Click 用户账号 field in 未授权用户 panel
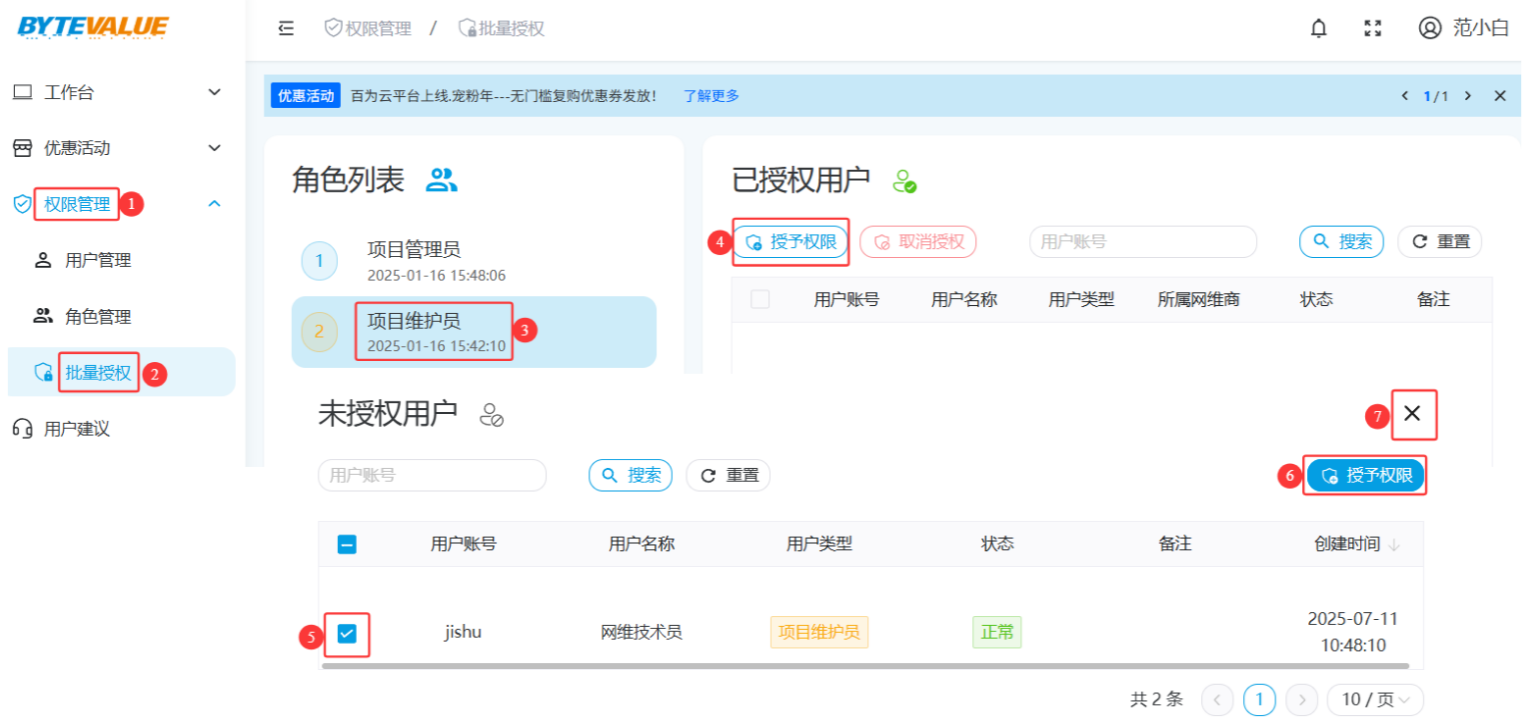The height and width of the screenshot is (723, 1525). pyautogui.click(x=432, y=476)
